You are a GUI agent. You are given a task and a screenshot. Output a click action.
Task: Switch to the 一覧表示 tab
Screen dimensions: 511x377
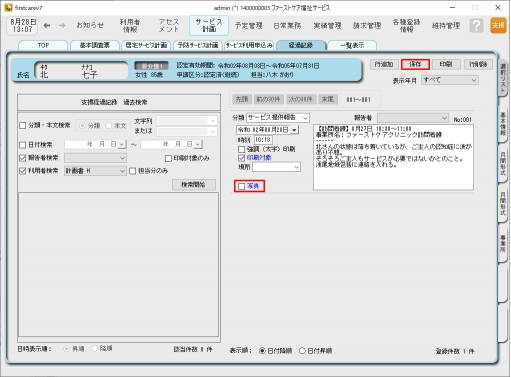(x=352, y=45)
